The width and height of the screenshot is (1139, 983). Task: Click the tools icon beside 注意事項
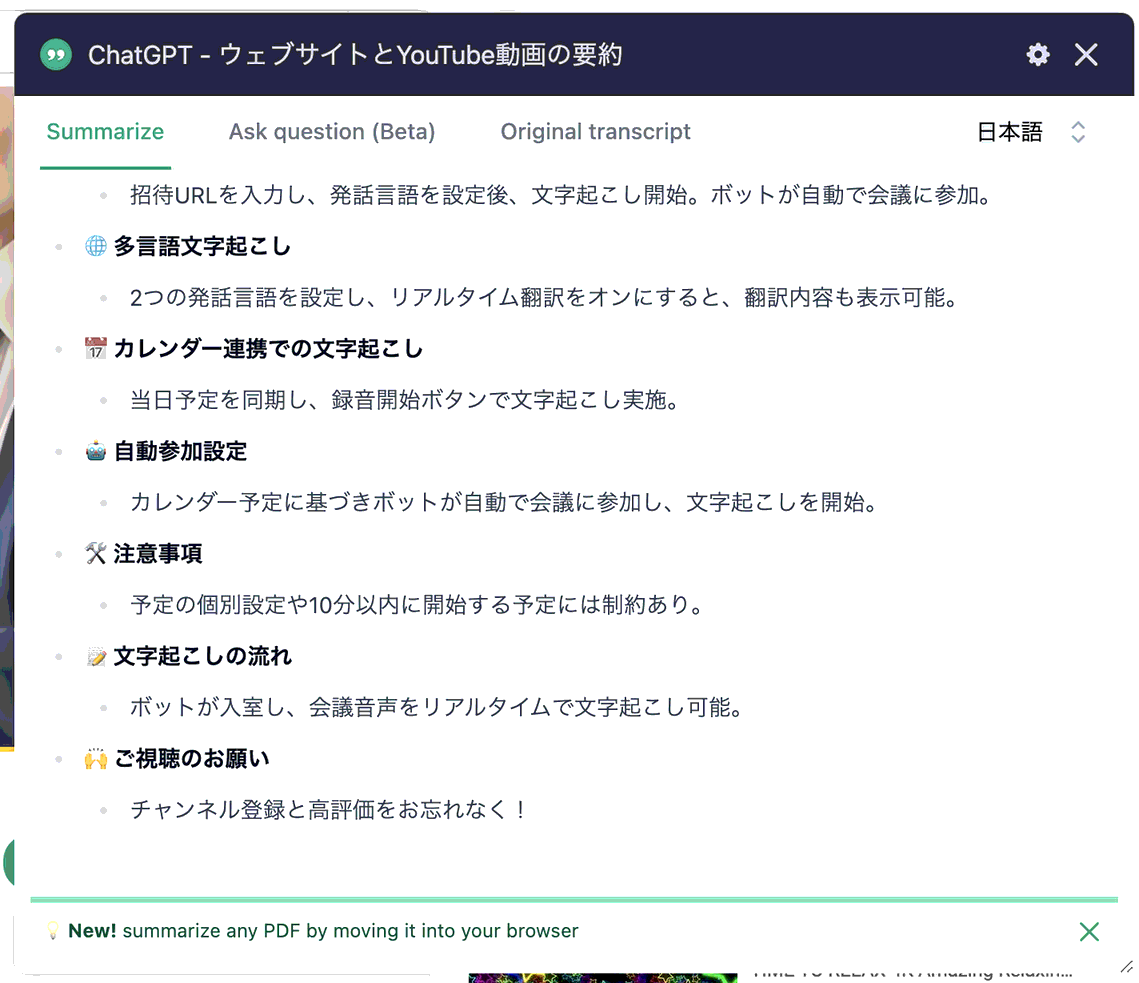pyautogui.click(x=96, y=553)
